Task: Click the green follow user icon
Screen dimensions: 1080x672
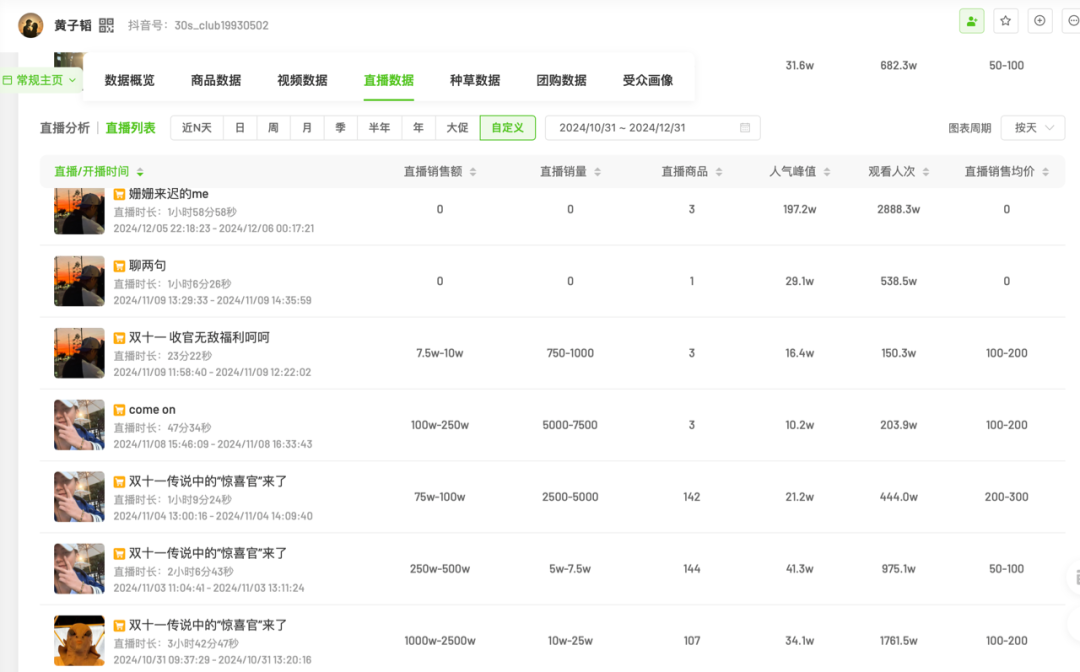Action: pyautogui.click(x=971, y=21)
